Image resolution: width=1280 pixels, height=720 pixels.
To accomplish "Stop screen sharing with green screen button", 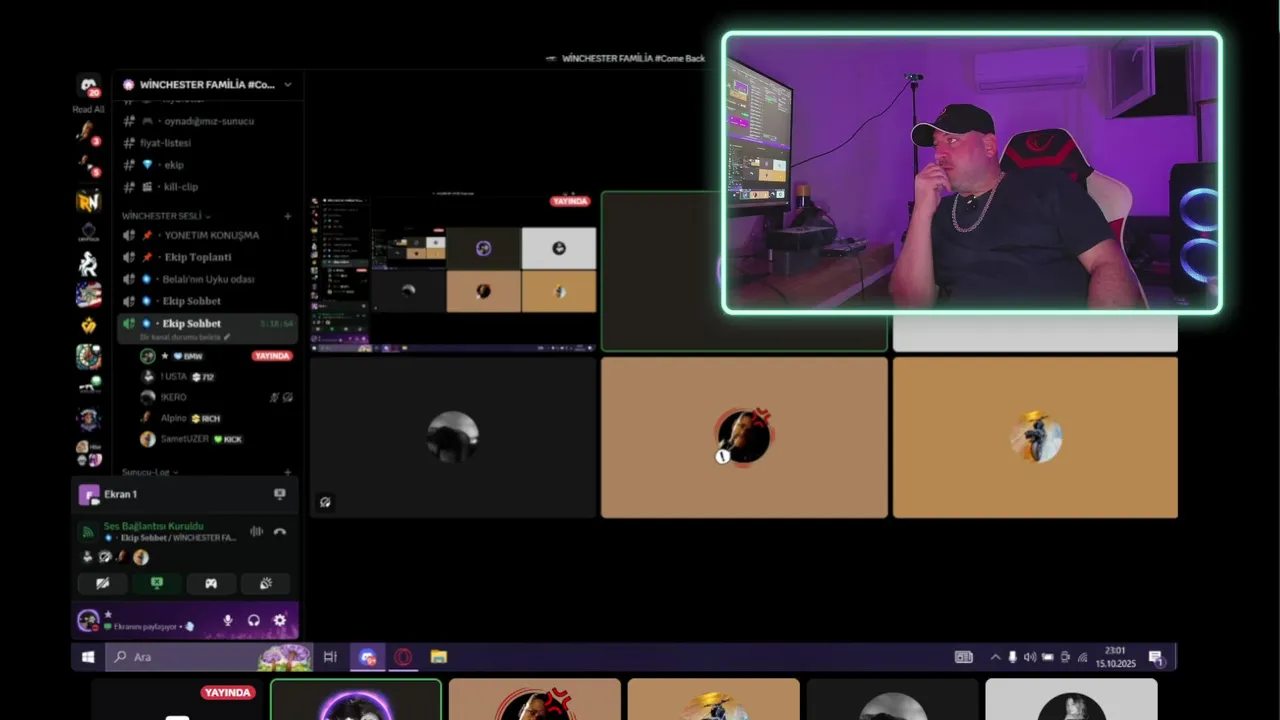I will (x=157, y=583).
